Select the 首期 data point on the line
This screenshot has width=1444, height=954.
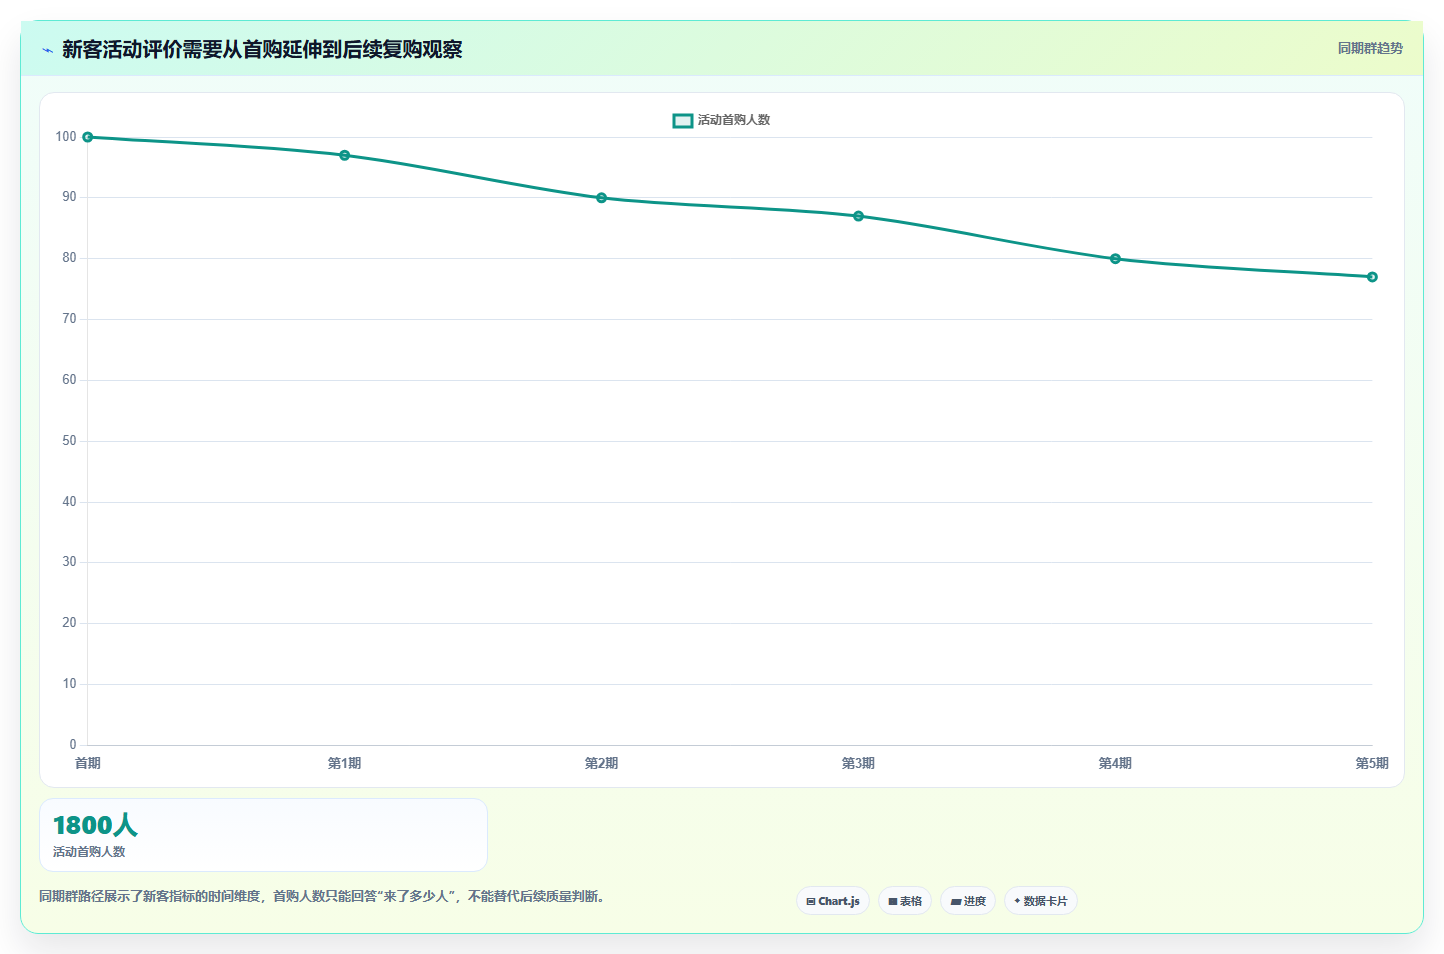coord(88,137)
